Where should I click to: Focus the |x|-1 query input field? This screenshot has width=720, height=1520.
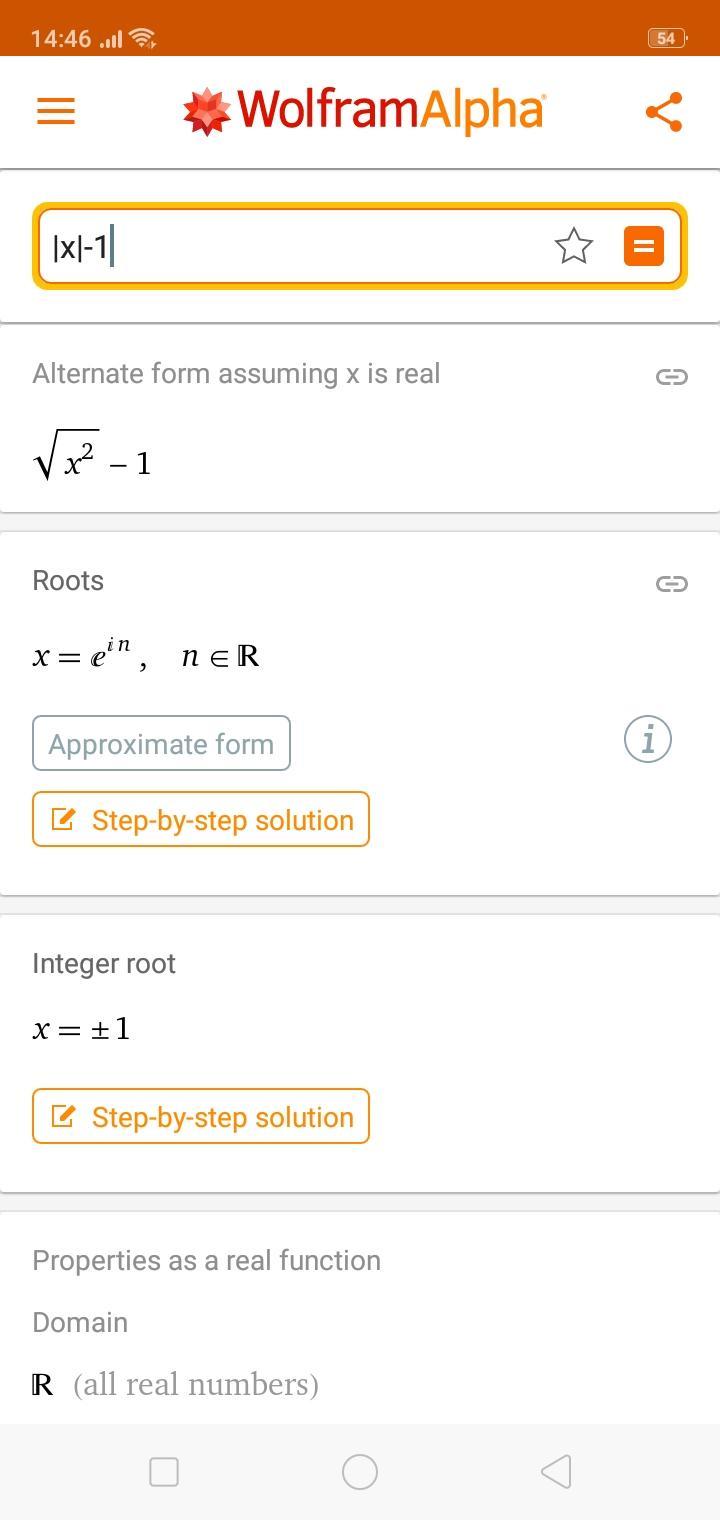click(x=295, y=246)
